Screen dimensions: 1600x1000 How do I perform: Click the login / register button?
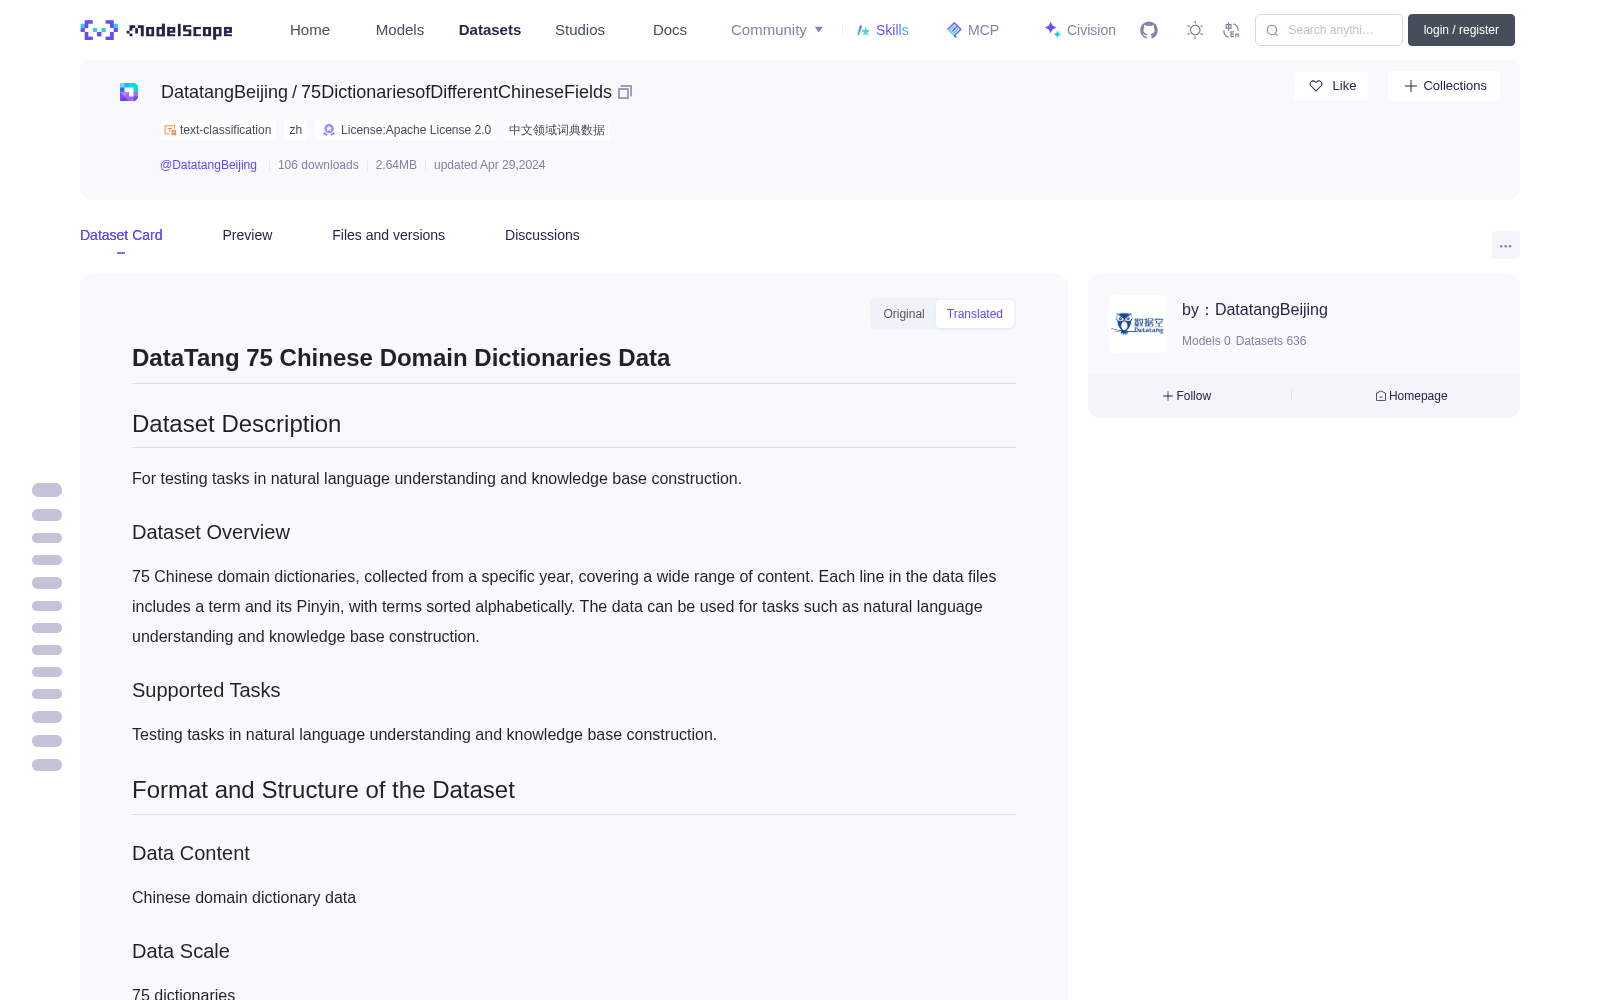[x=1461, y=30]
